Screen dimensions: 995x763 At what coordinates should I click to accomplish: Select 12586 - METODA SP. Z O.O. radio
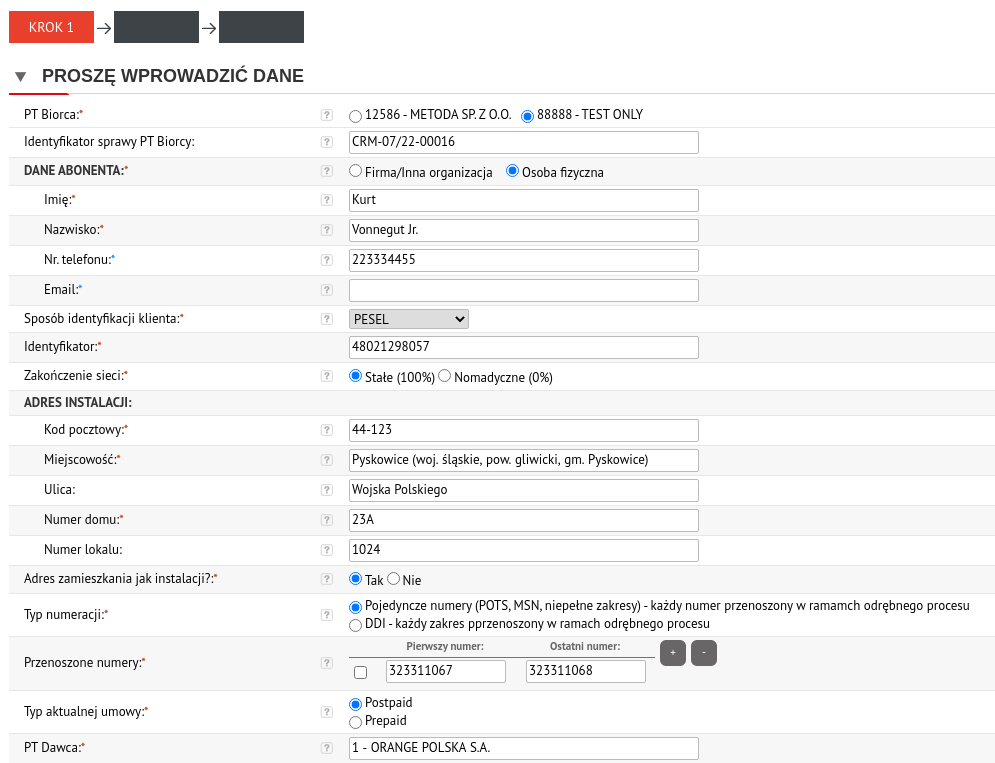coord(355,116)
